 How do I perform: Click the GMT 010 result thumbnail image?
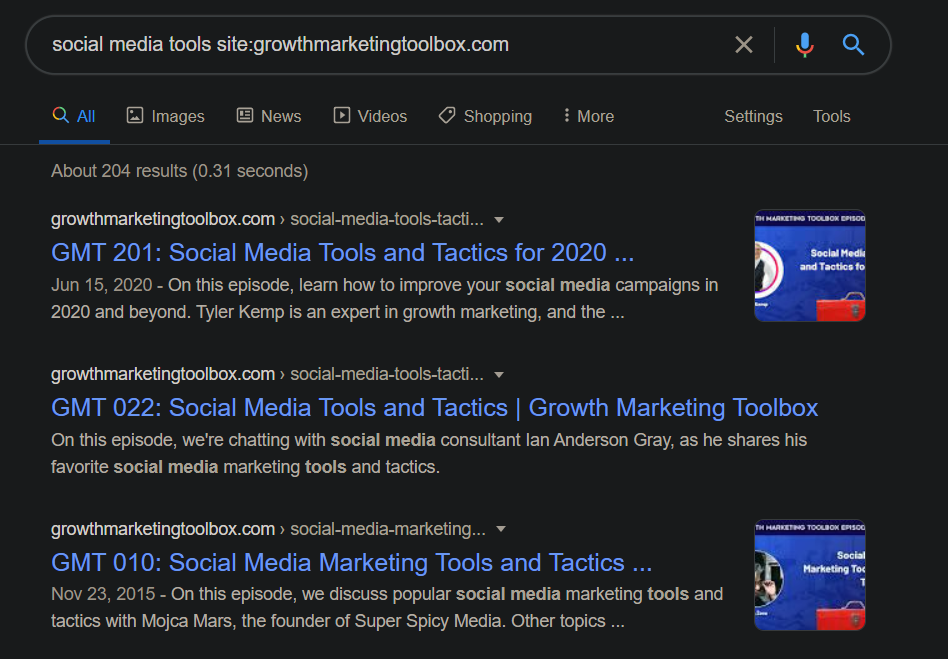point(809,575)
